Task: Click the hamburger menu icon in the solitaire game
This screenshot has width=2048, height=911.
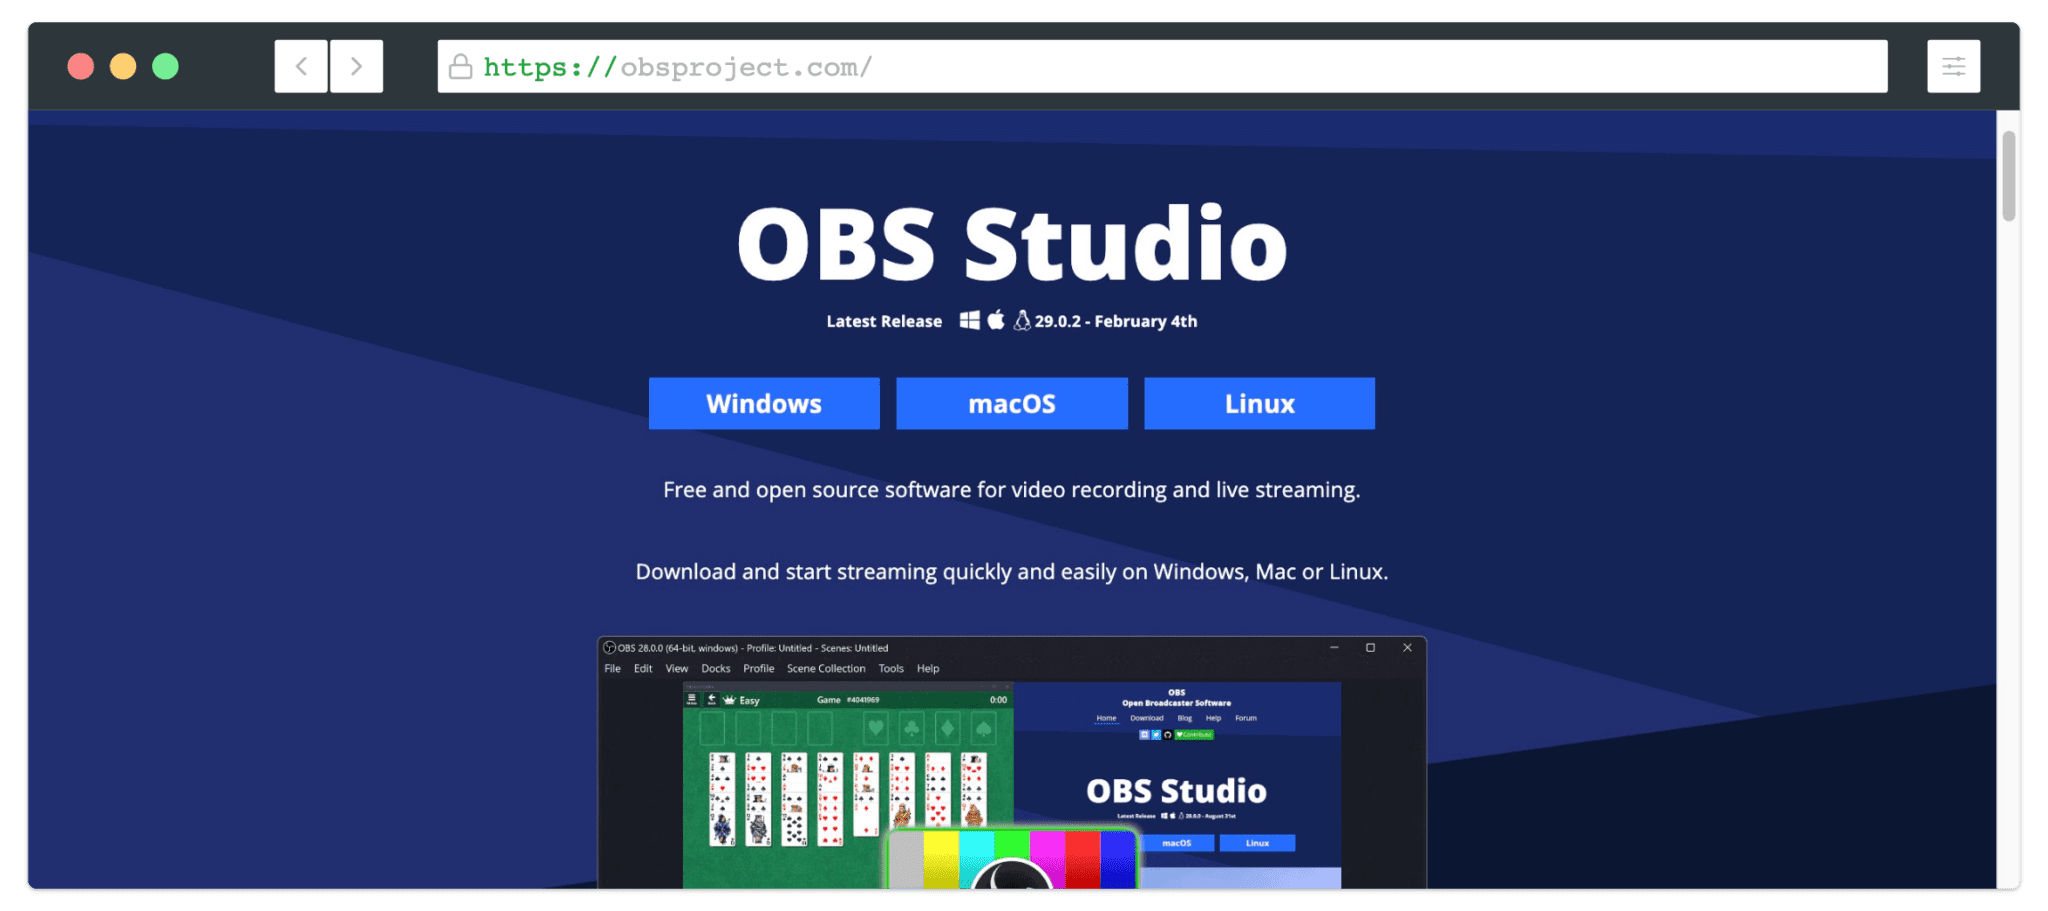Action: [693, 699]
